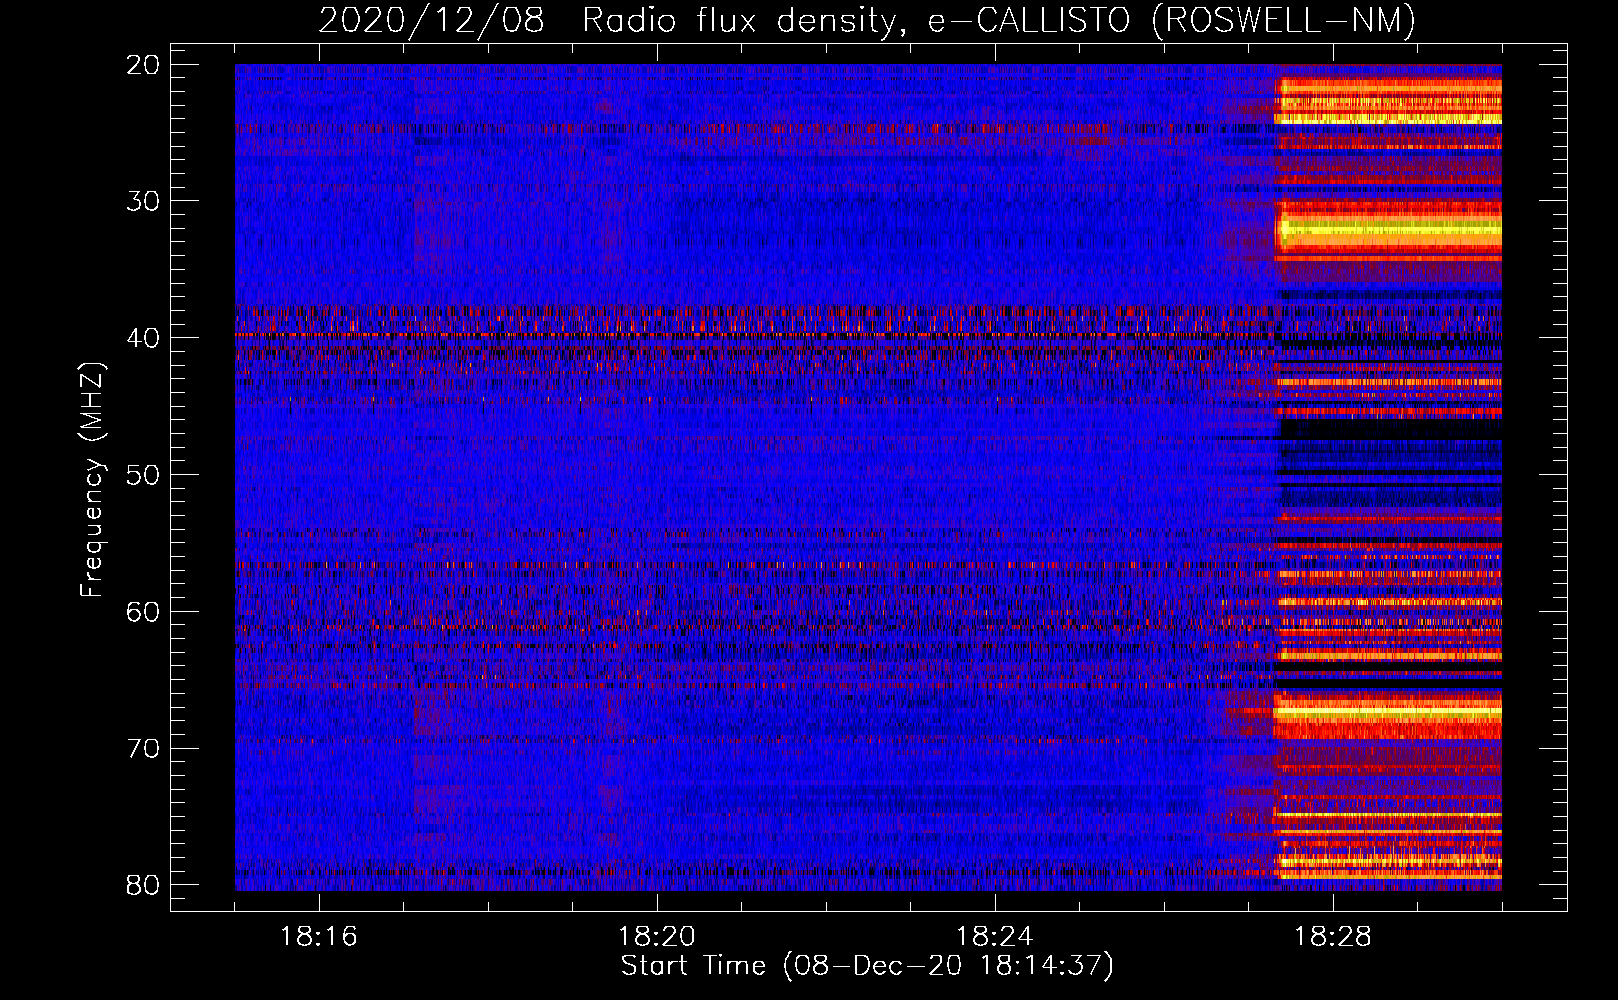Click the 'Start Time (08-Dec-20 18:14:37)' label
Screen dimensions: 1618x1000
[867, 966]
